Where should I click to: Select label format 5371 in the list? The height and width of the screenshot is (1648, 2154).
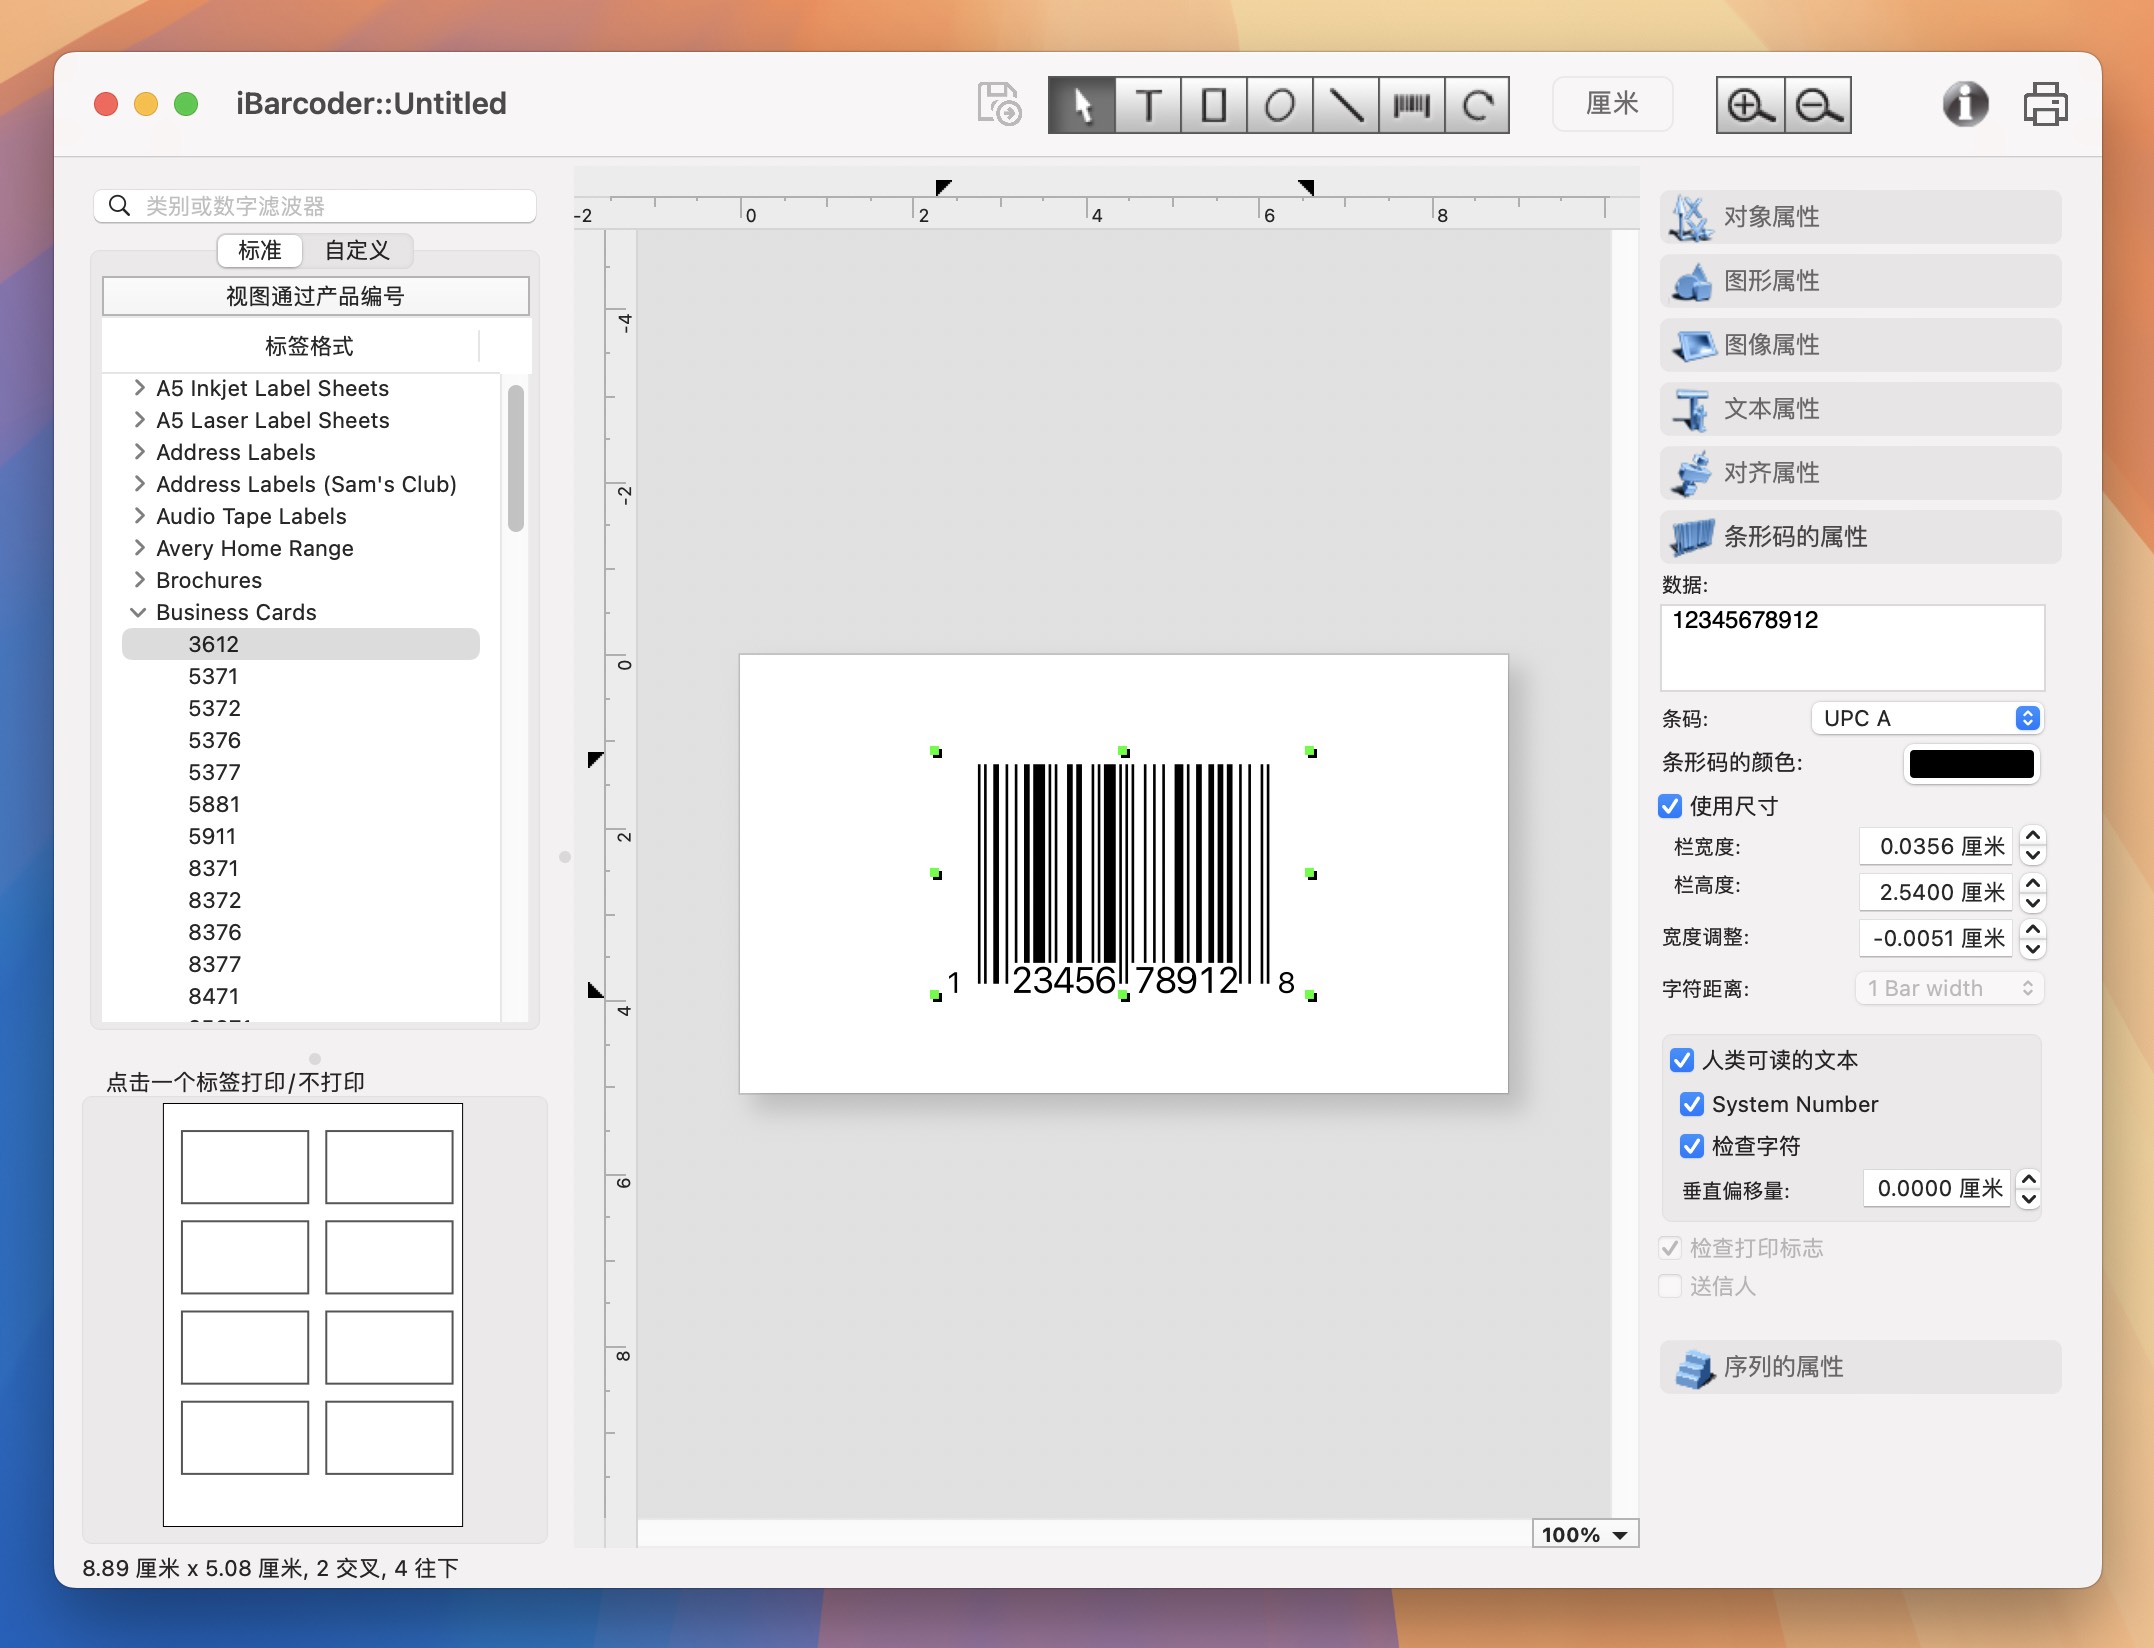213,676
